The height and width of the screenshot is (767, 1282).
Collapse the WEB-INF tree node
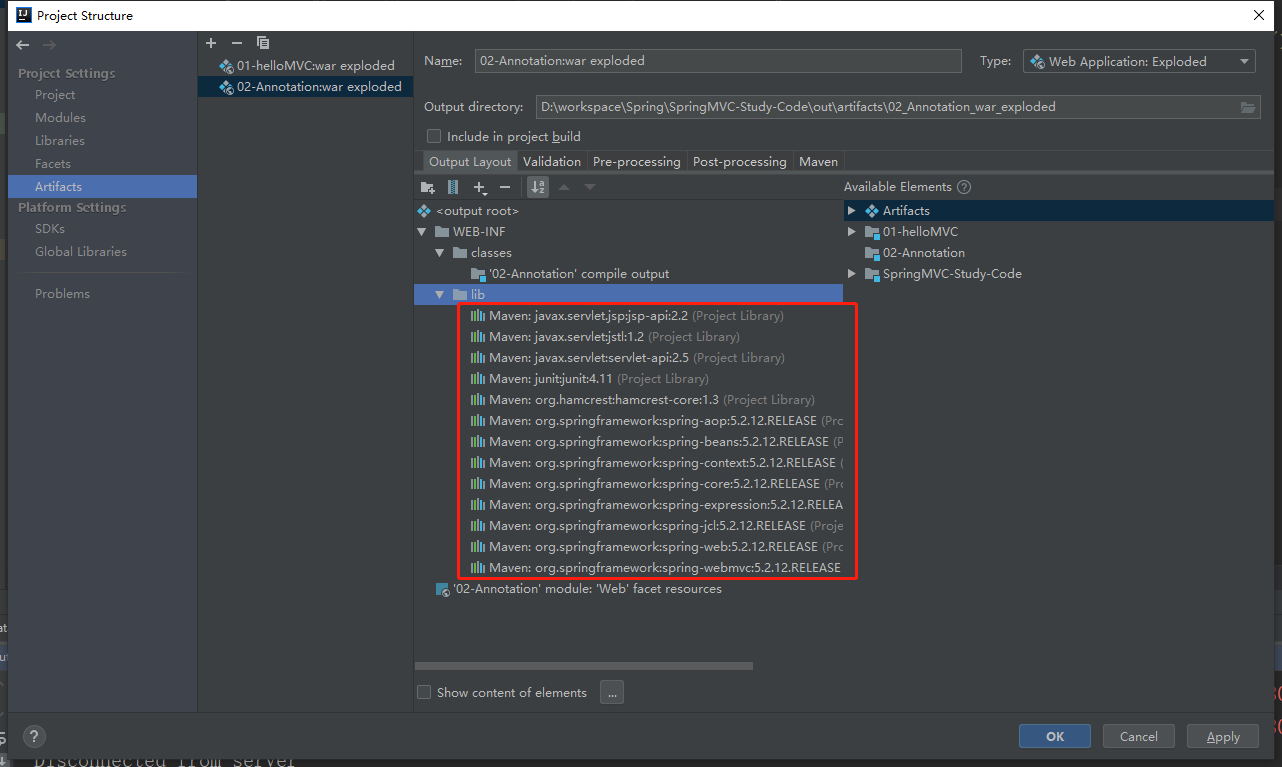tap(423, 232)
